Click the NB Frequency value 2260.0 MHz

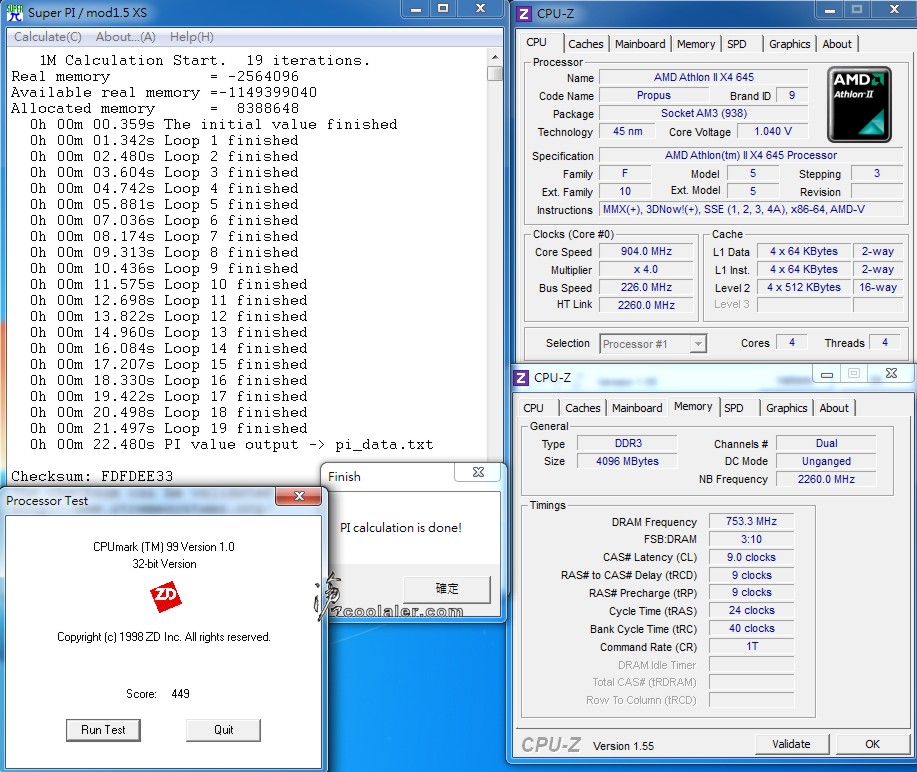point(826,479)
